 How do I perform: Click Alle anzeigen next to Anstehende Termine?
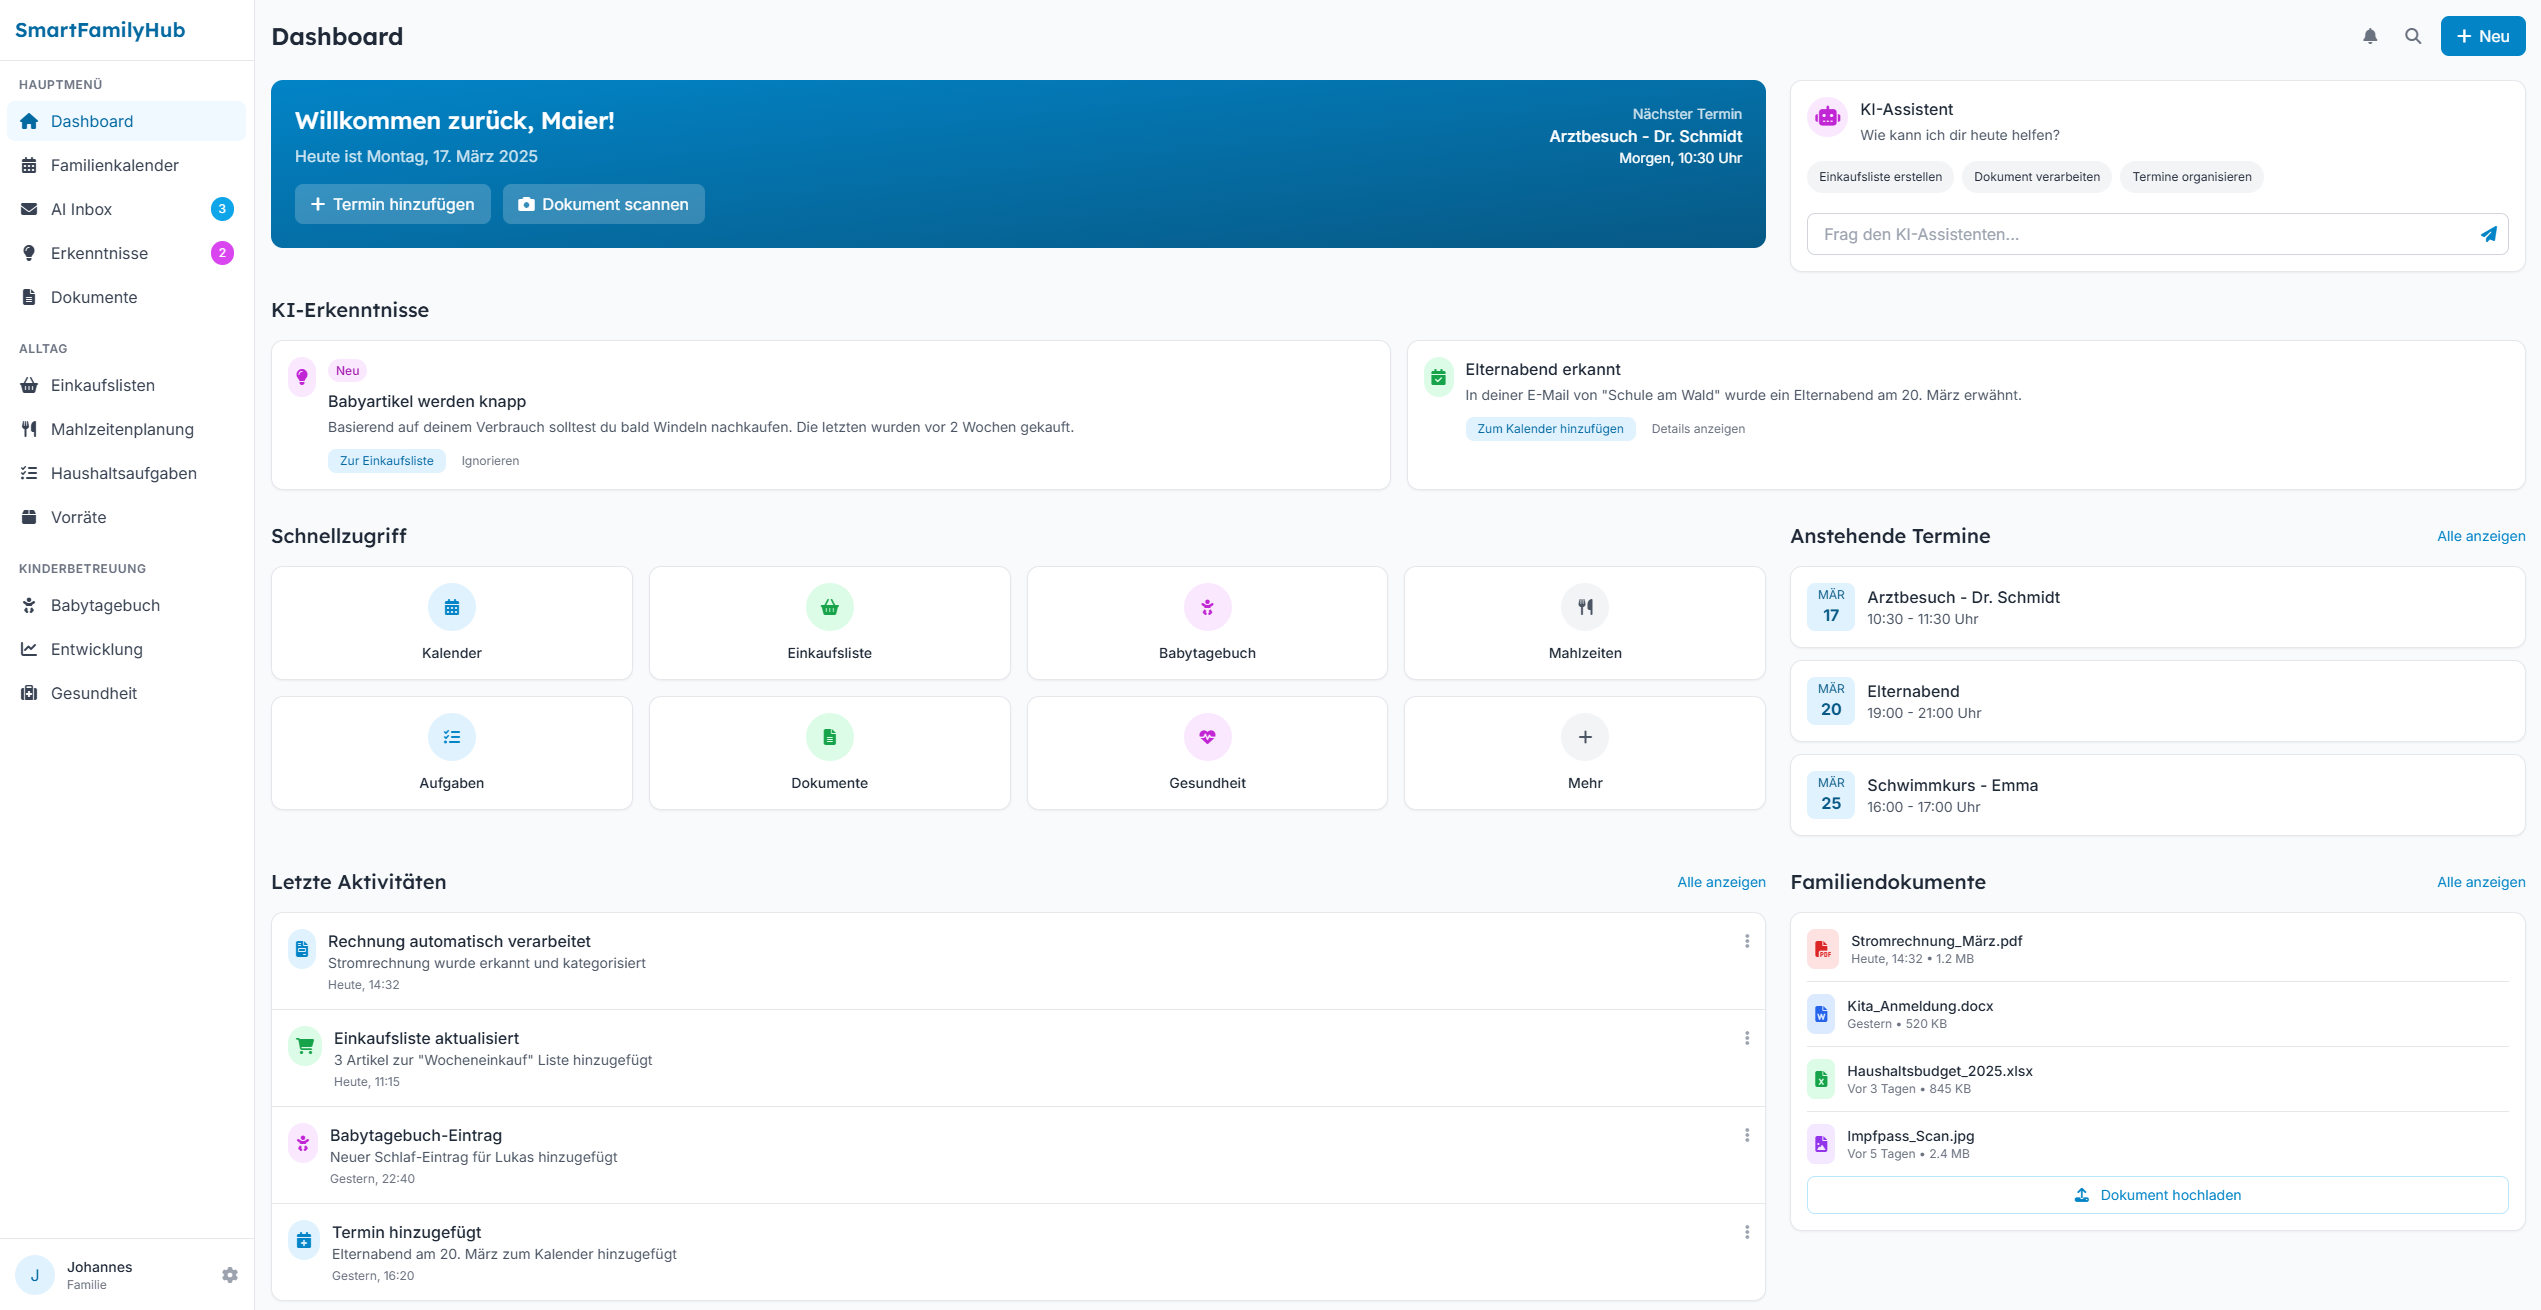[x=2480, y=536]
